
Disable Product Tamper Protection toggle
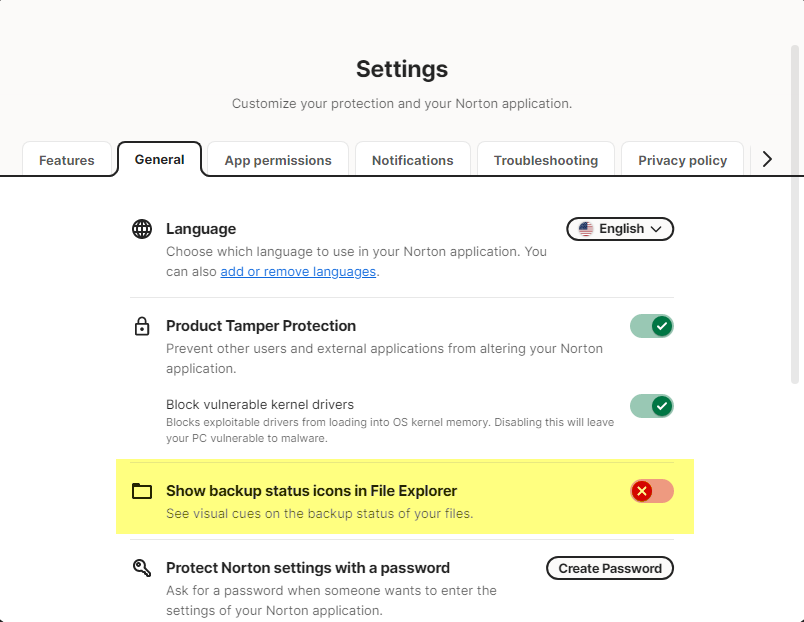tap(651, 326)
